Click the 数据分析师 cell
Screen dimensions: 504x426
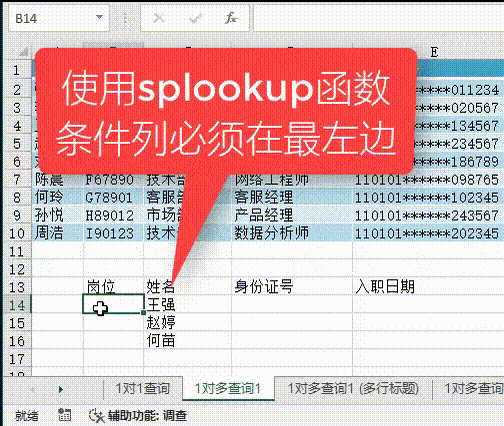point(292,233)
